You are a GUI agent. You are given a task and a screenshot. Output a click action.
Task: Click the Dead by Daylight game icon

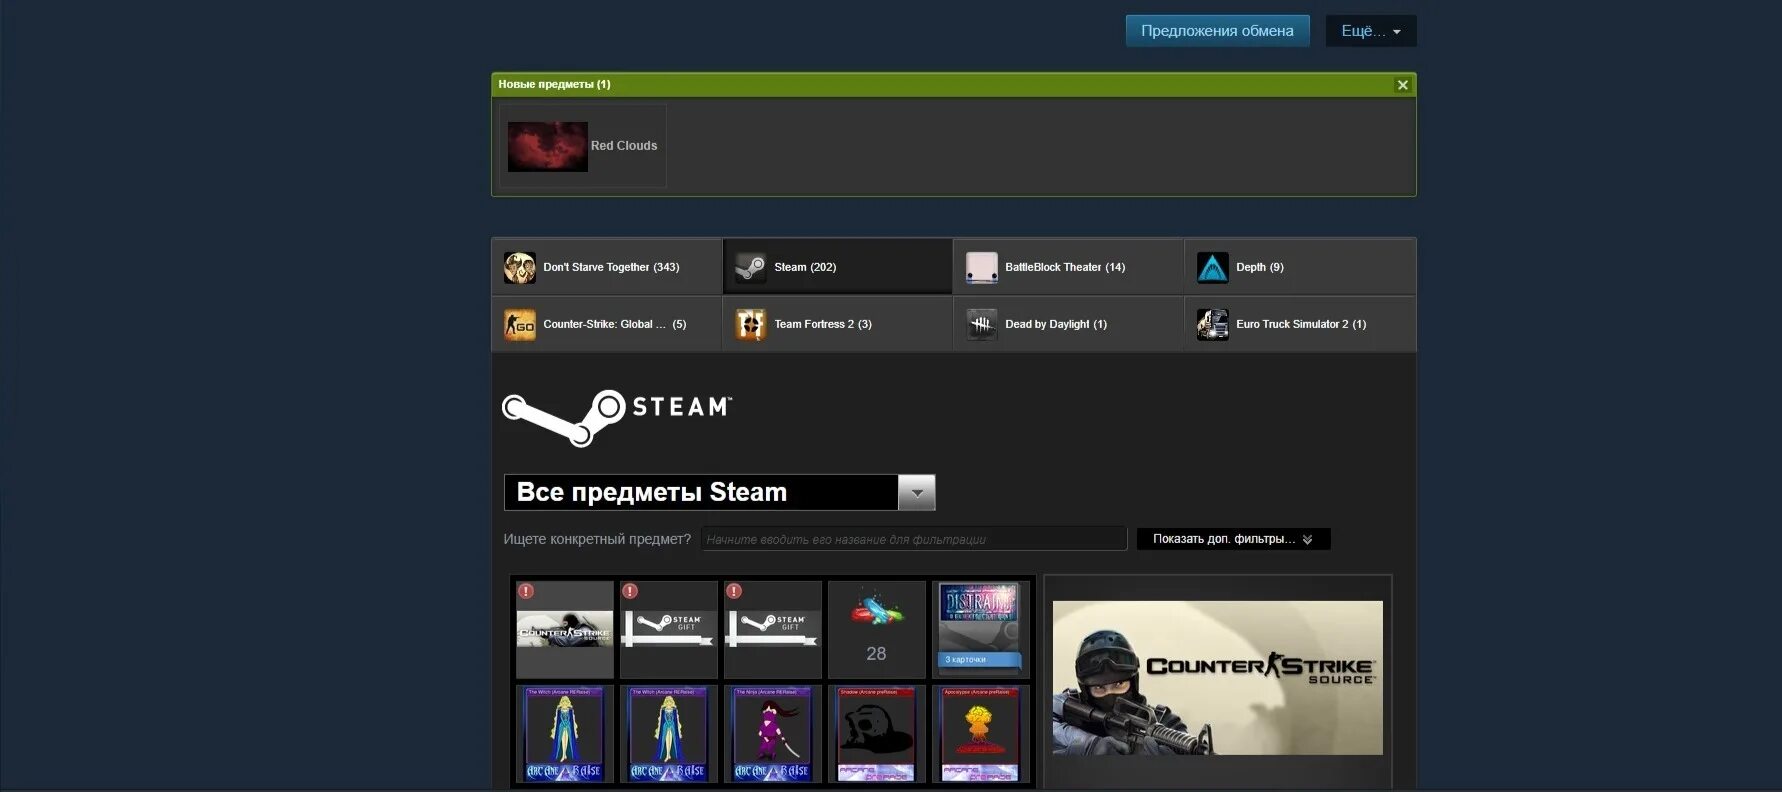[982, 324]
